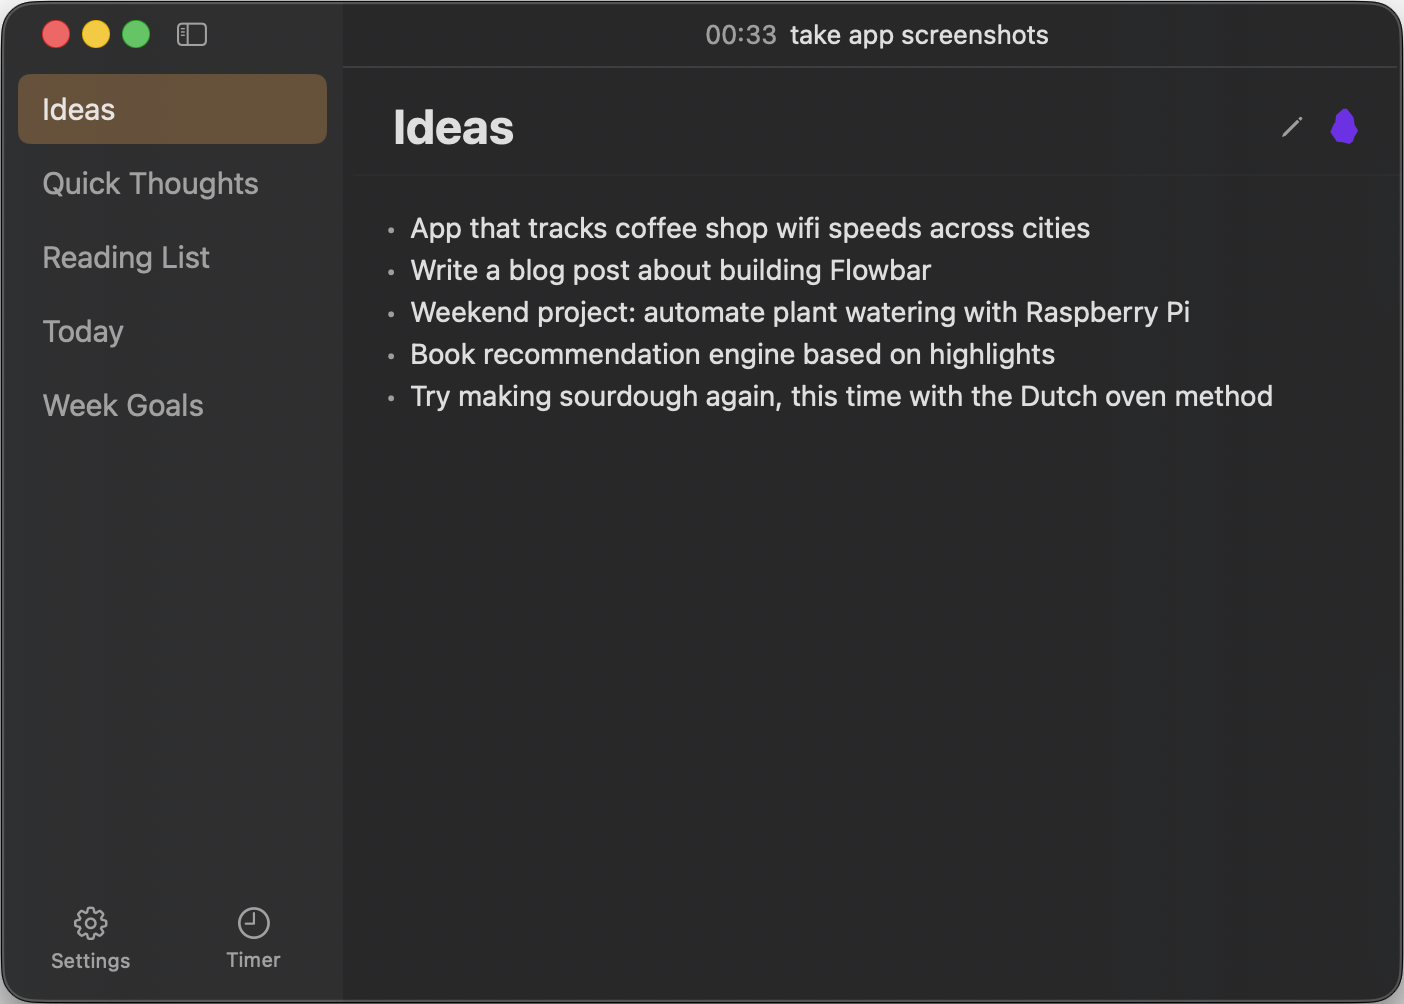1404x1004 pixels.
Task: Open Settings gear icon
Action: click(x=91, y=923)
